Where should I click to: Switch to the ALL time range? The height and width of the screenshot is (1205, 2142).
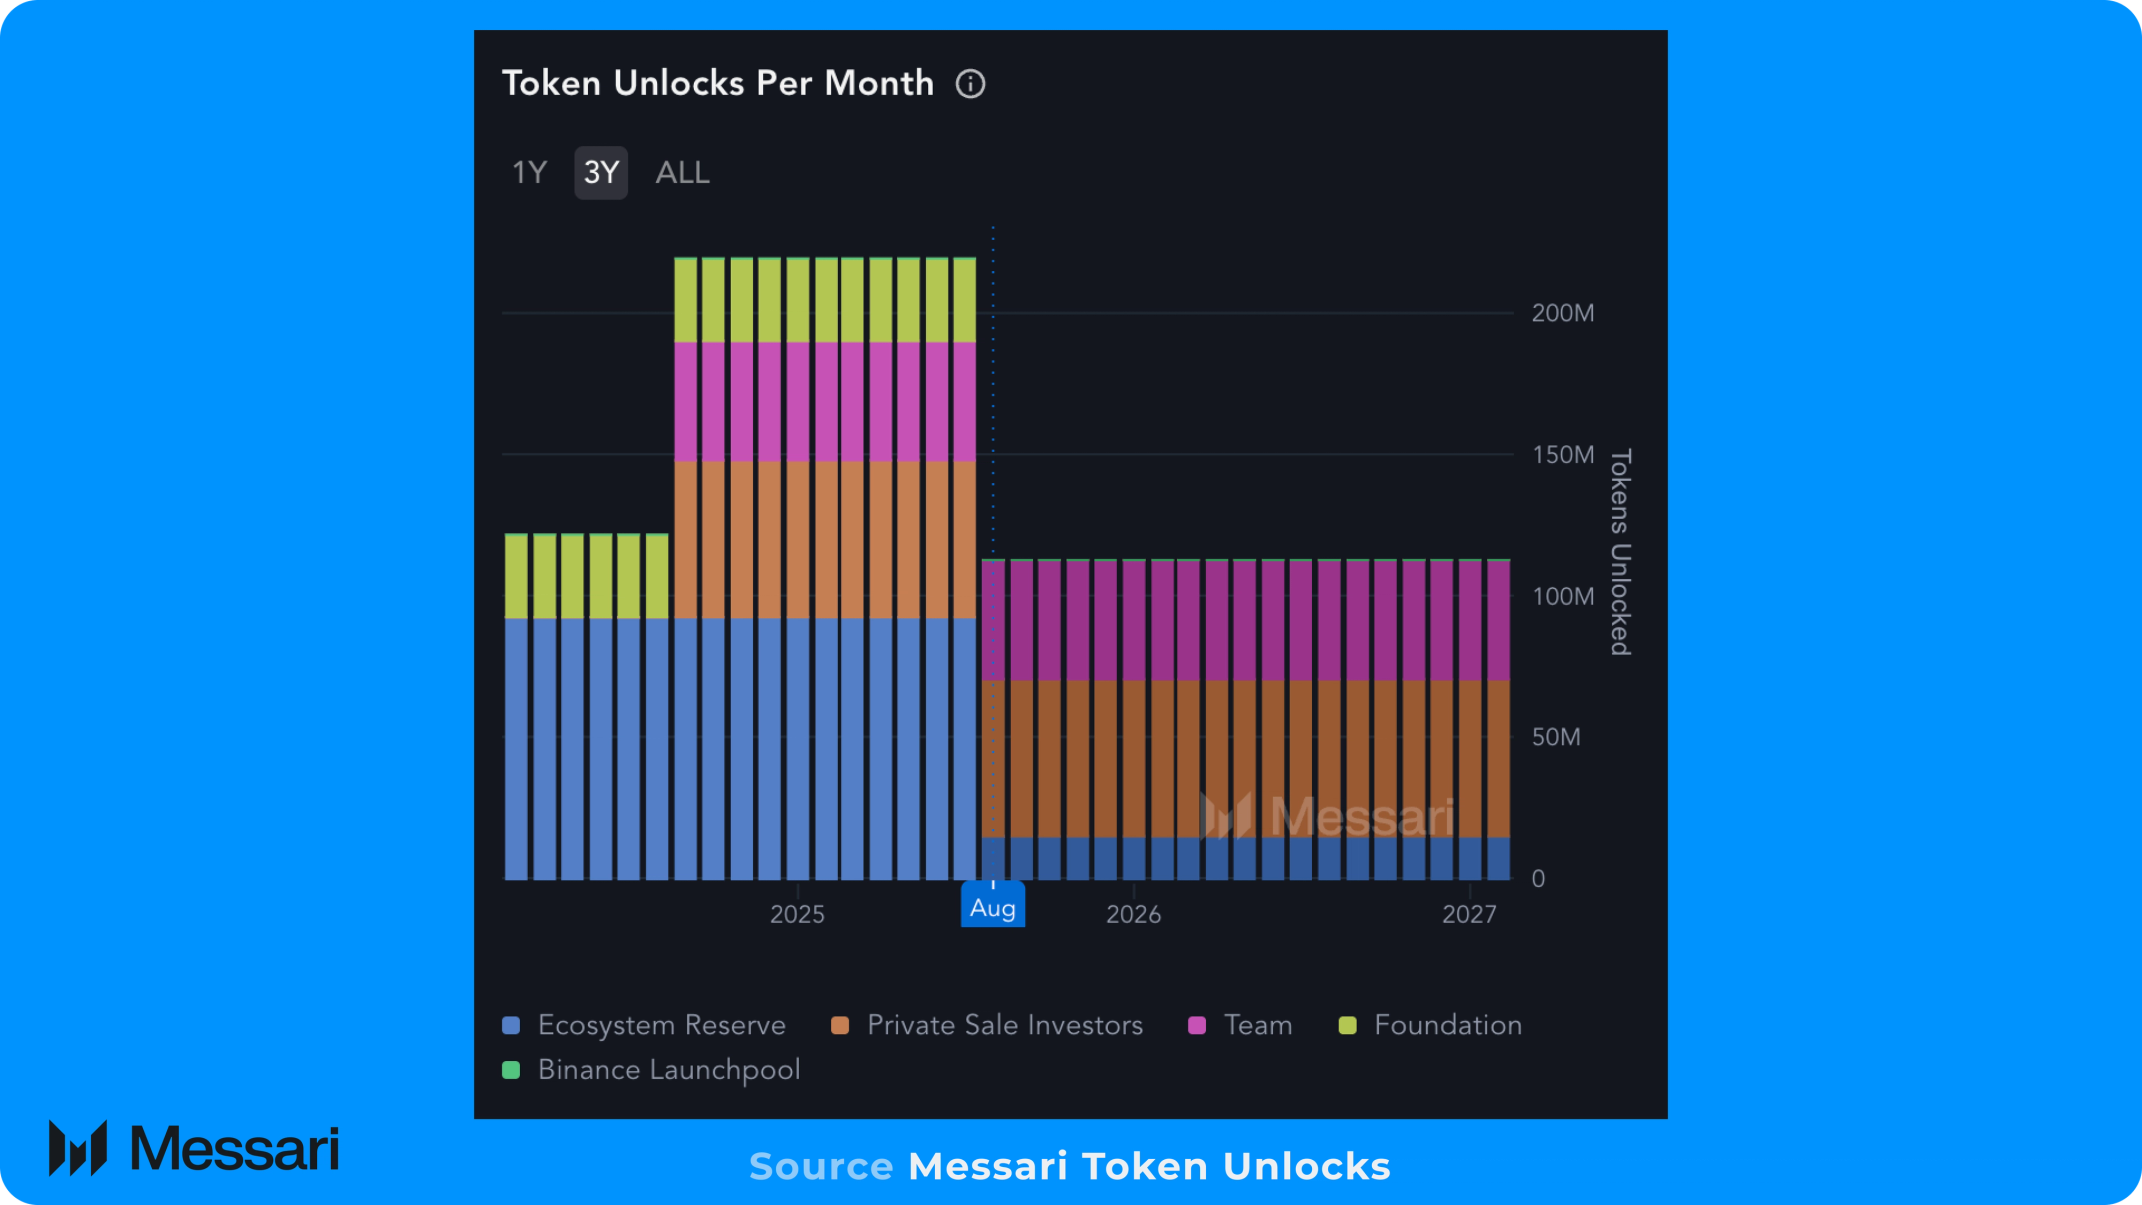pyautogui.click(x=682, y=173)
